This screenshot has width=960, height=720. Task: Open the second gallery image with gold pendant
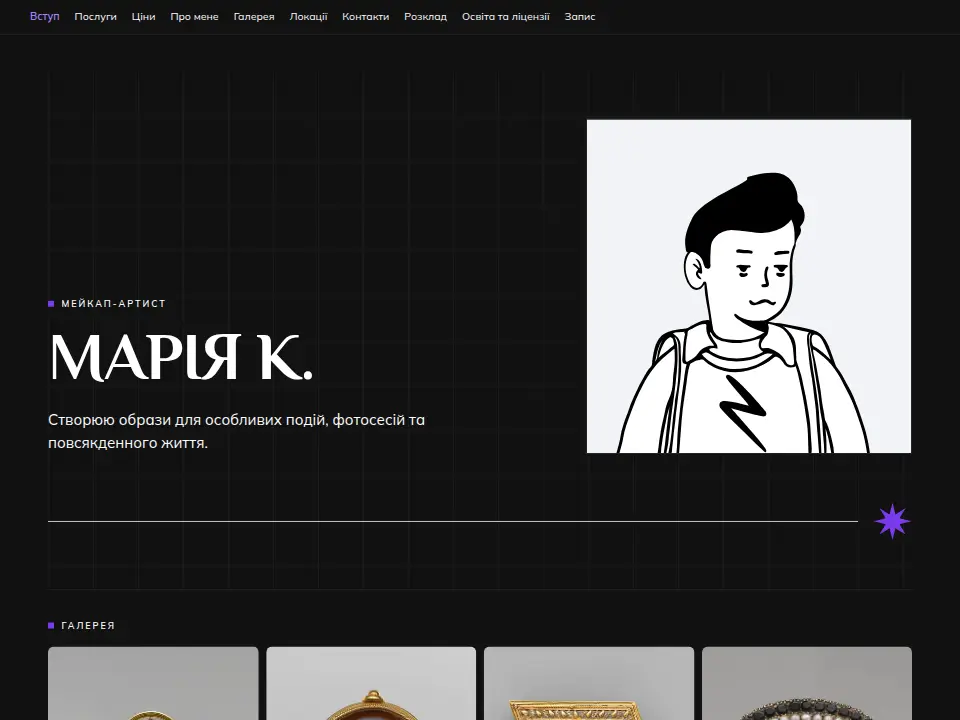[371, 683]
